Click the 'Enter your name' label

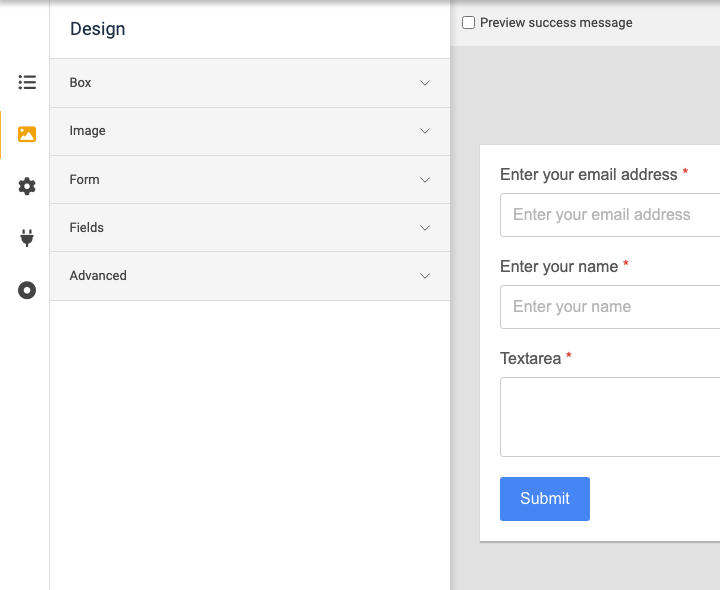tap(559, 266)
